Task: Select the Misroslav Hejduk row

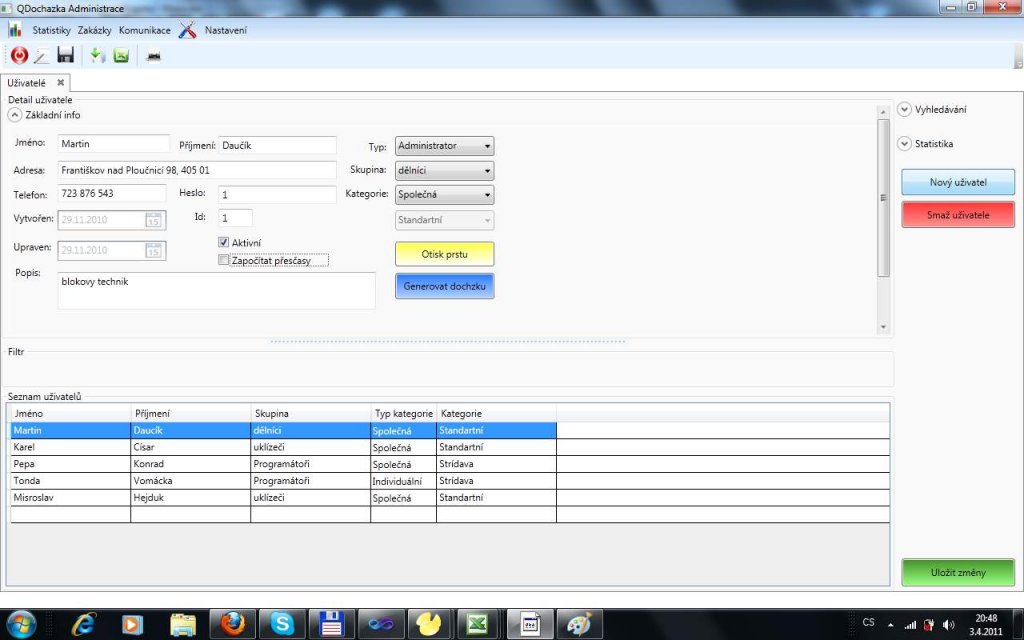Action: [x=450, y=498]
